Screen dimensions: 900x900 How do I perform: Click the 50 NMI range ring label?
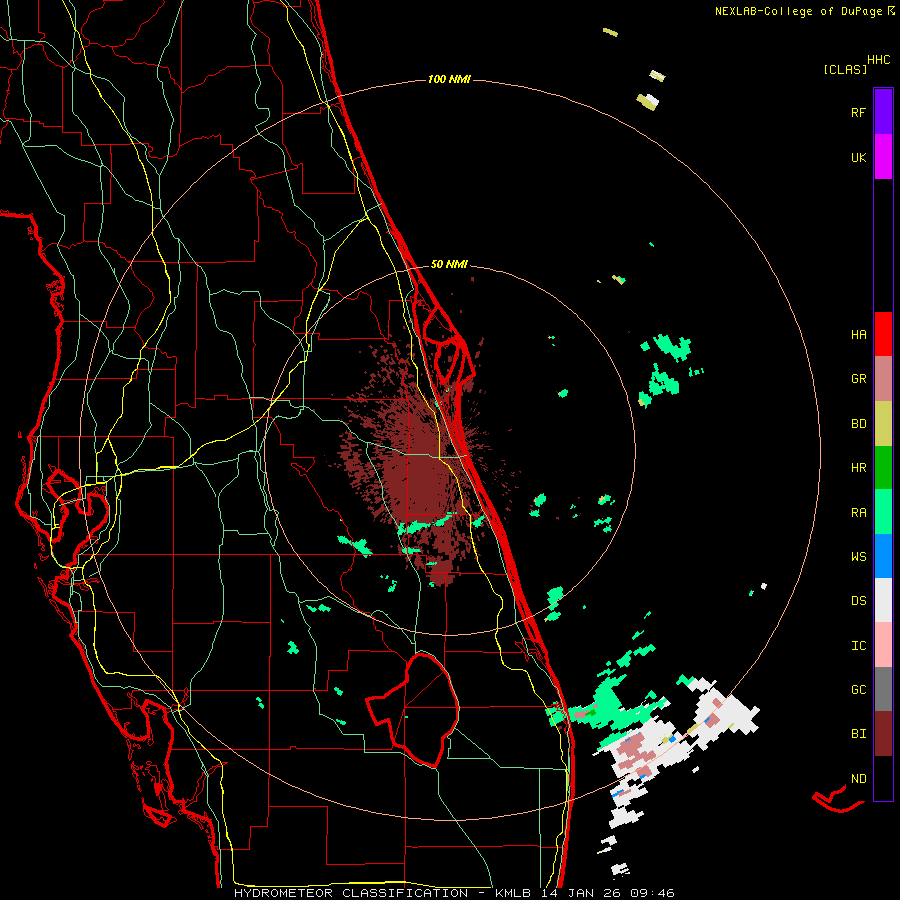click(x=449, y=264)
